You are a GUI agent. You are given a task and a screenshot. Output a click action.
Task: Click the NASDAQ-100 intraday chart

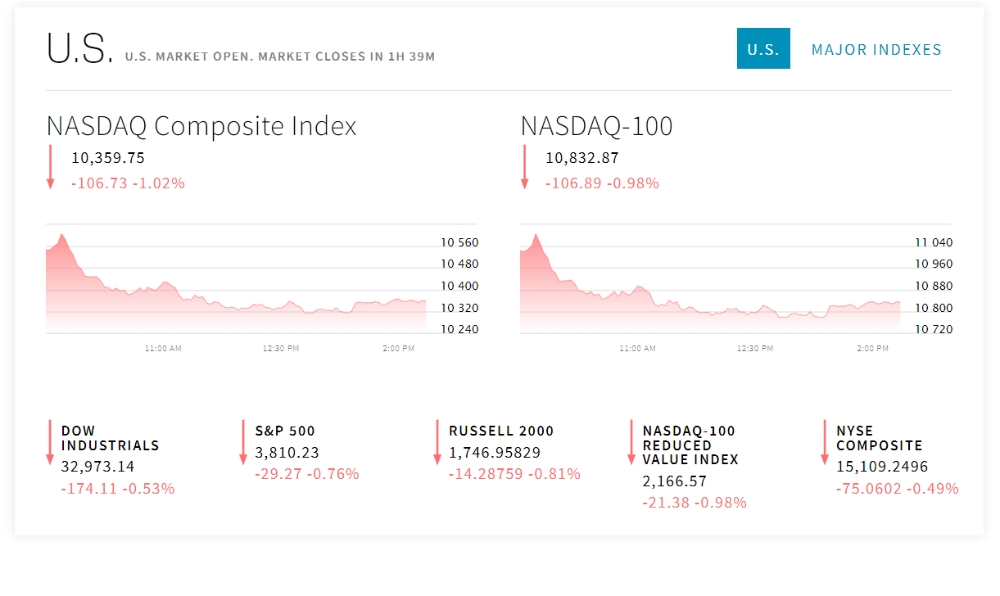pyautogui.click(x=710, y=285)
